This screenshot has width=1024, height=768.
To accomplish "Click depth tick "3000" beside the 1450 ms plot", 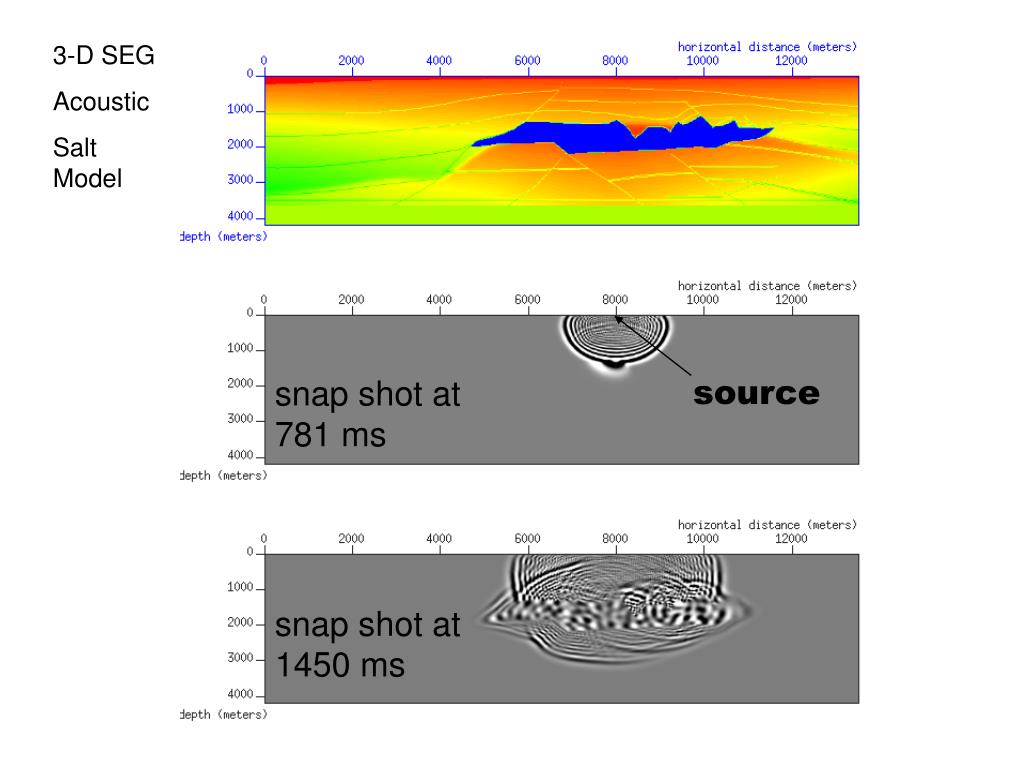I will coord(240,658).
